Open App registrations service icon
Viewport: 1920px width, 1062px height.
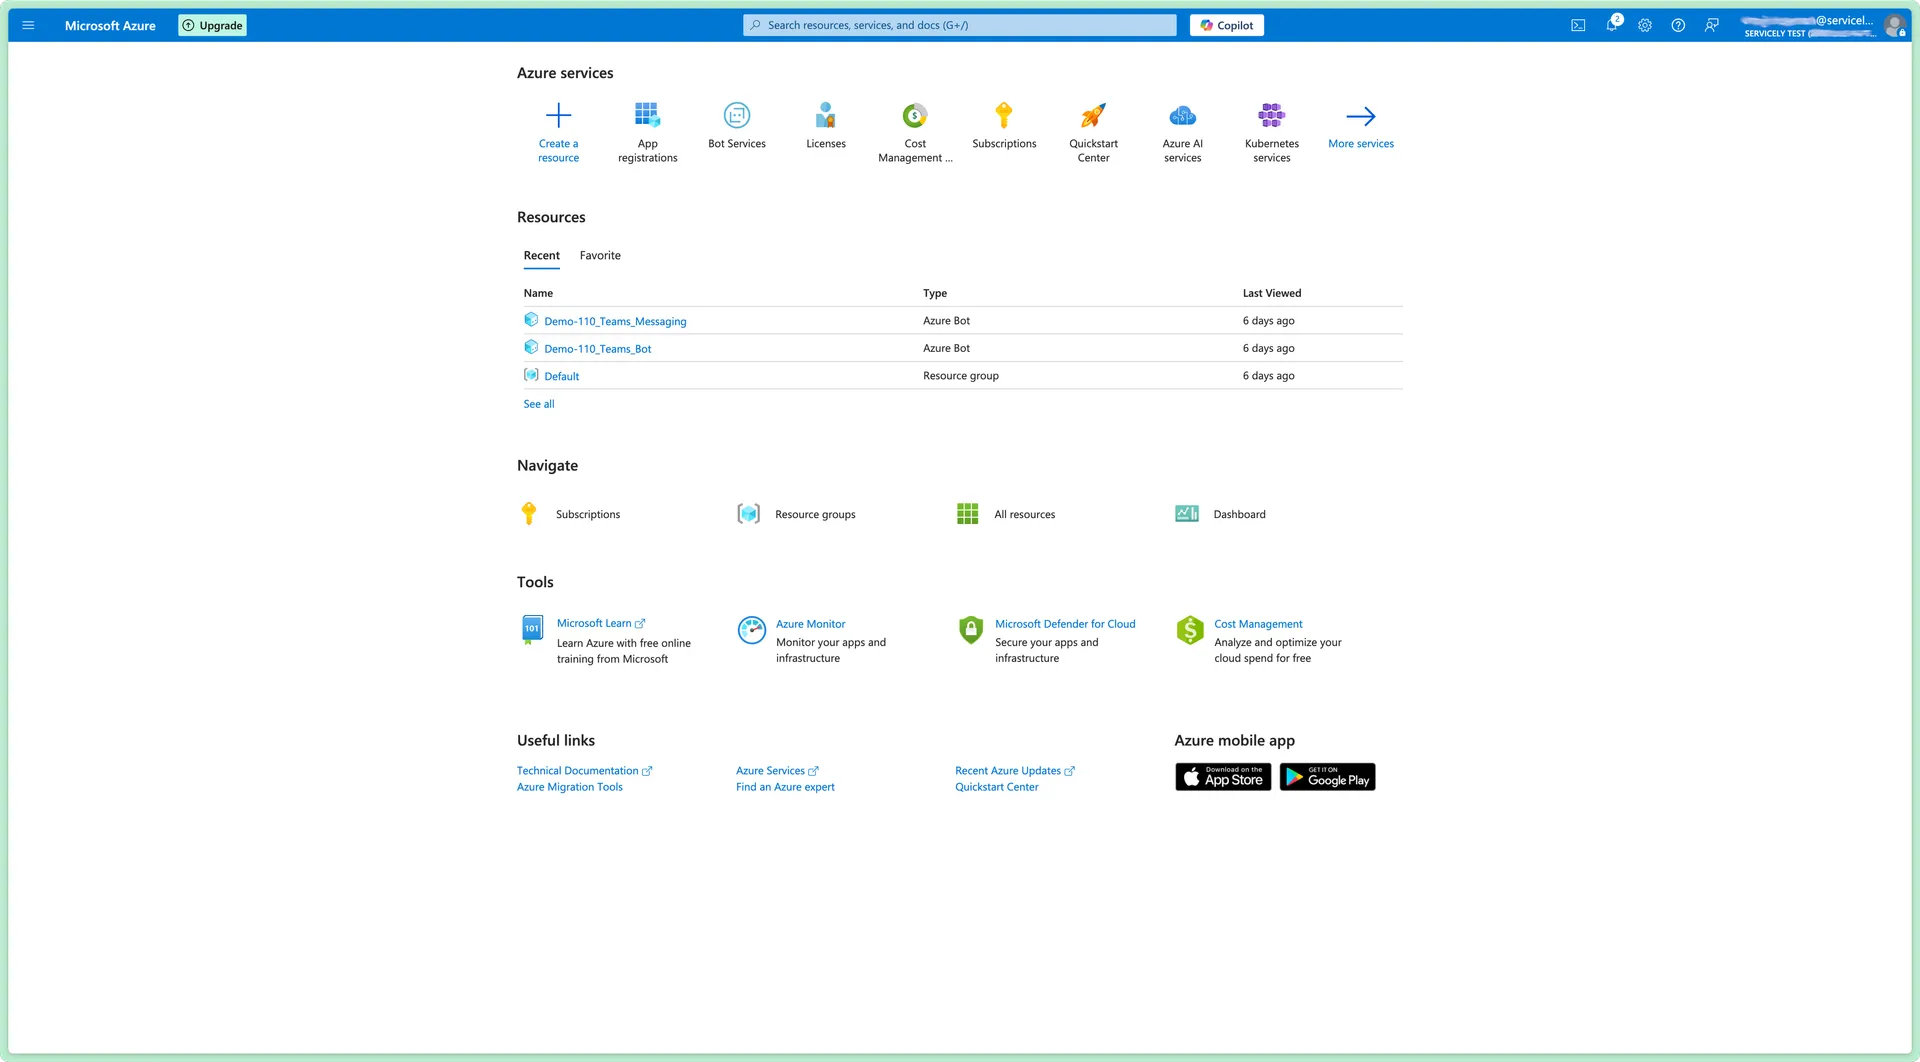click(x=647, y=115)
